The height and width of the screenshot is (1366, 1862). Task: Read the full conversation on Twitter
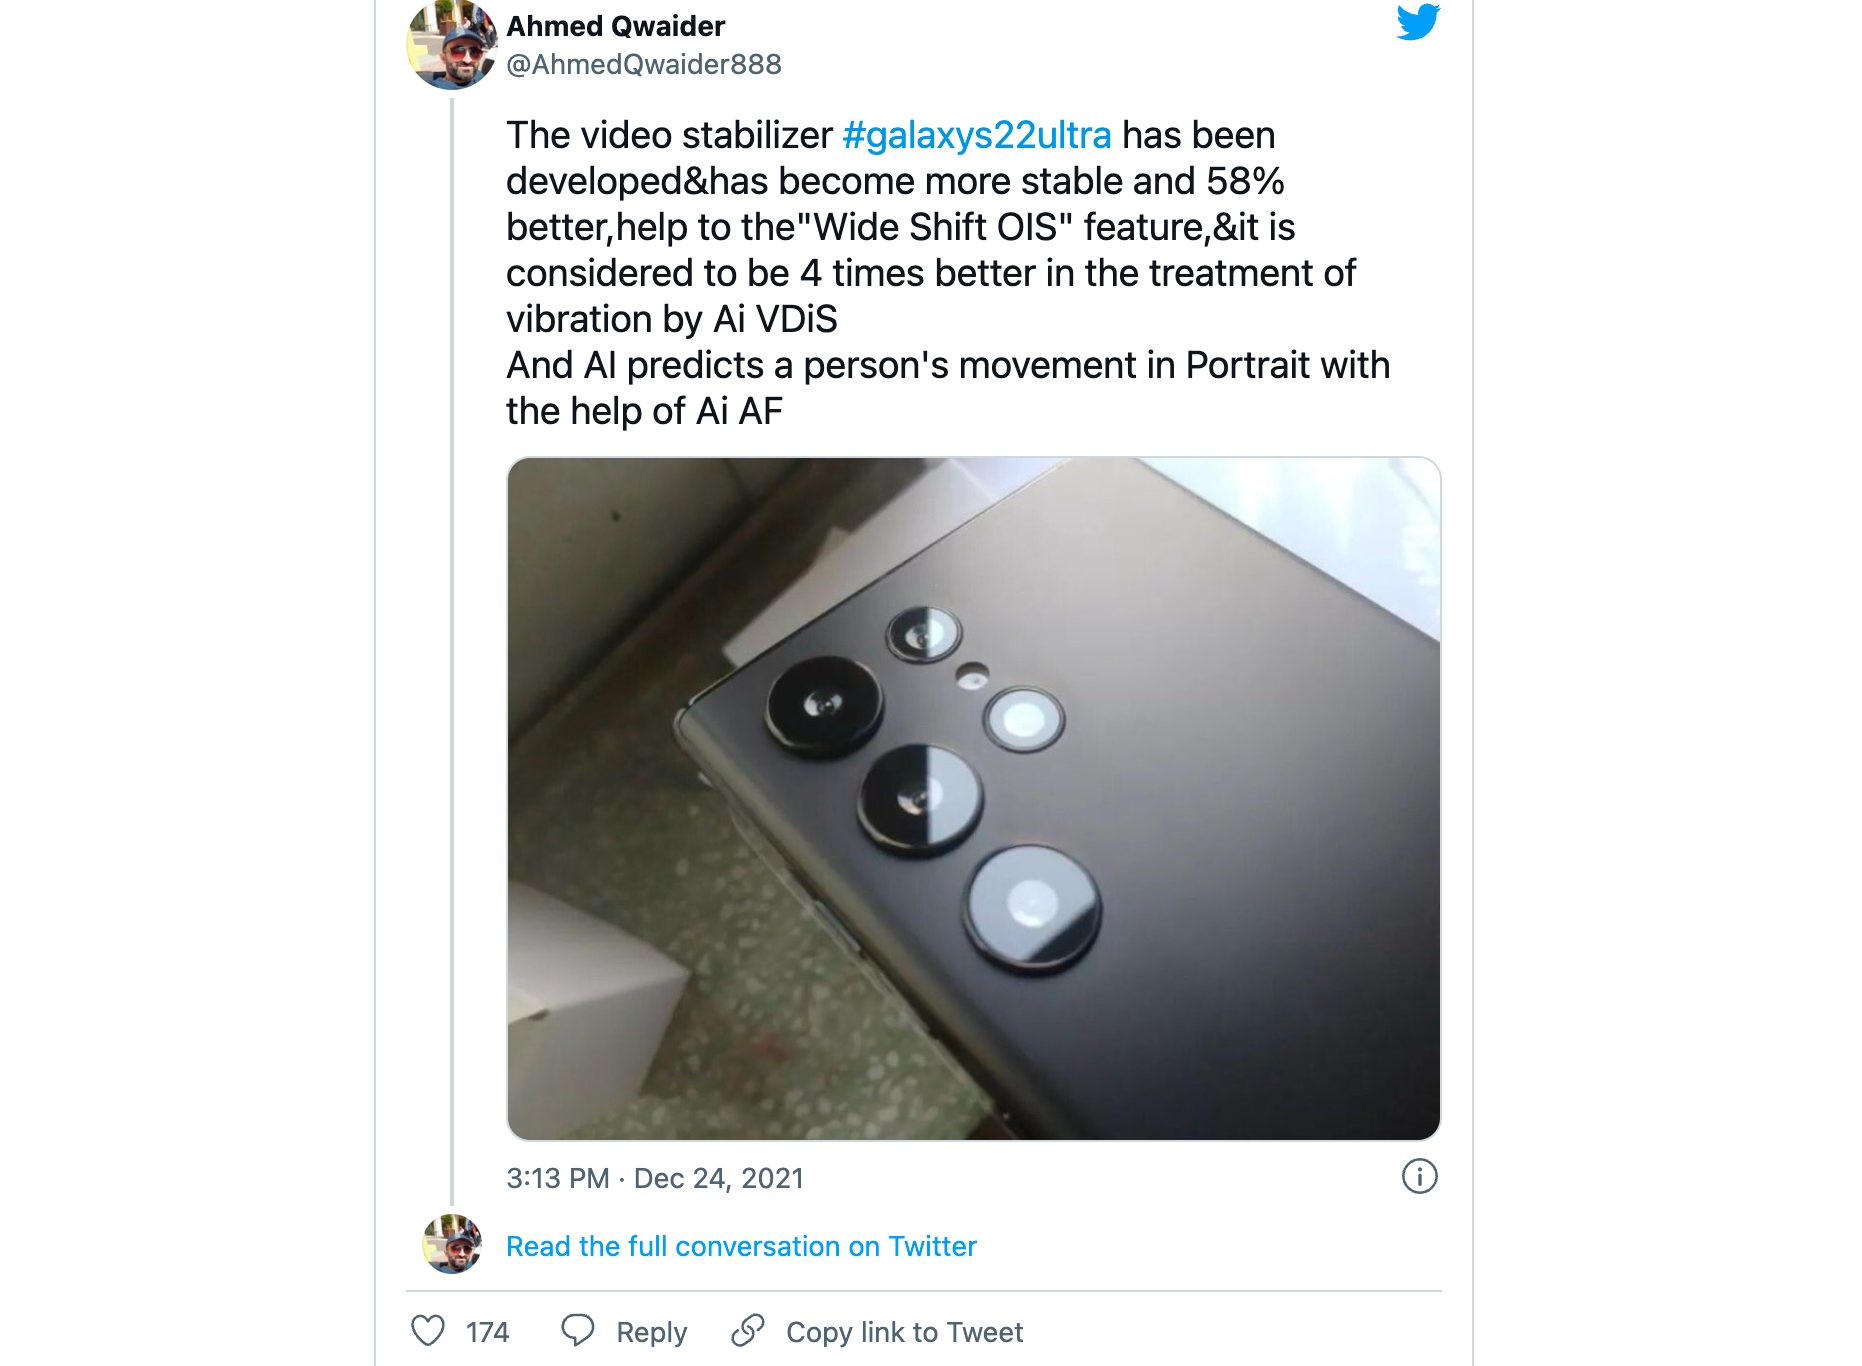(x=740, y=1246)
